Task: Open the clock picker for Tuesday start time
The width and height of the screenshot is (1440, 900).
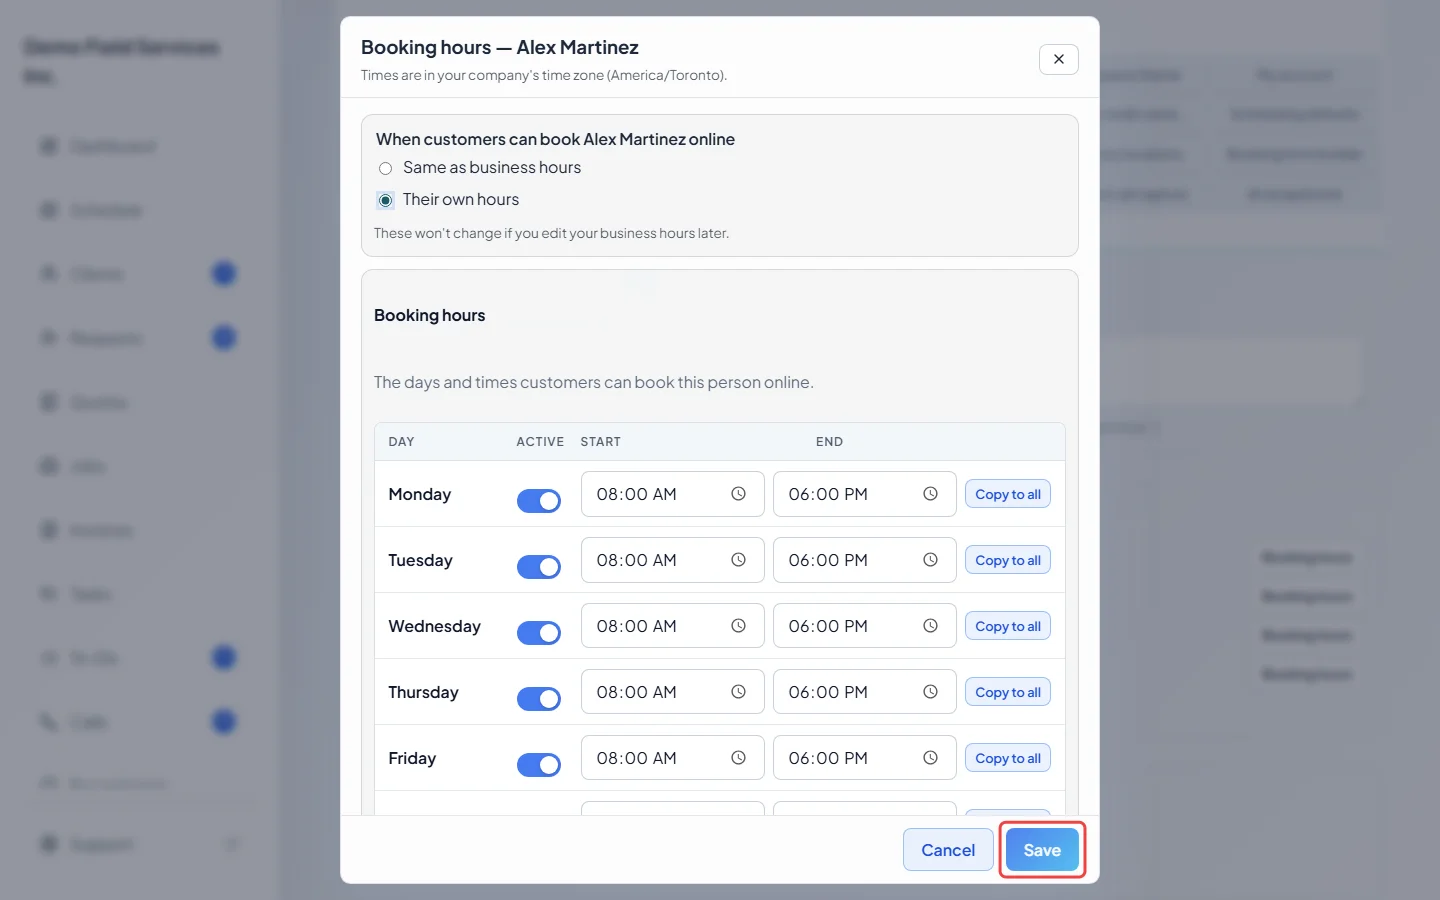Action: coord(738,560)
